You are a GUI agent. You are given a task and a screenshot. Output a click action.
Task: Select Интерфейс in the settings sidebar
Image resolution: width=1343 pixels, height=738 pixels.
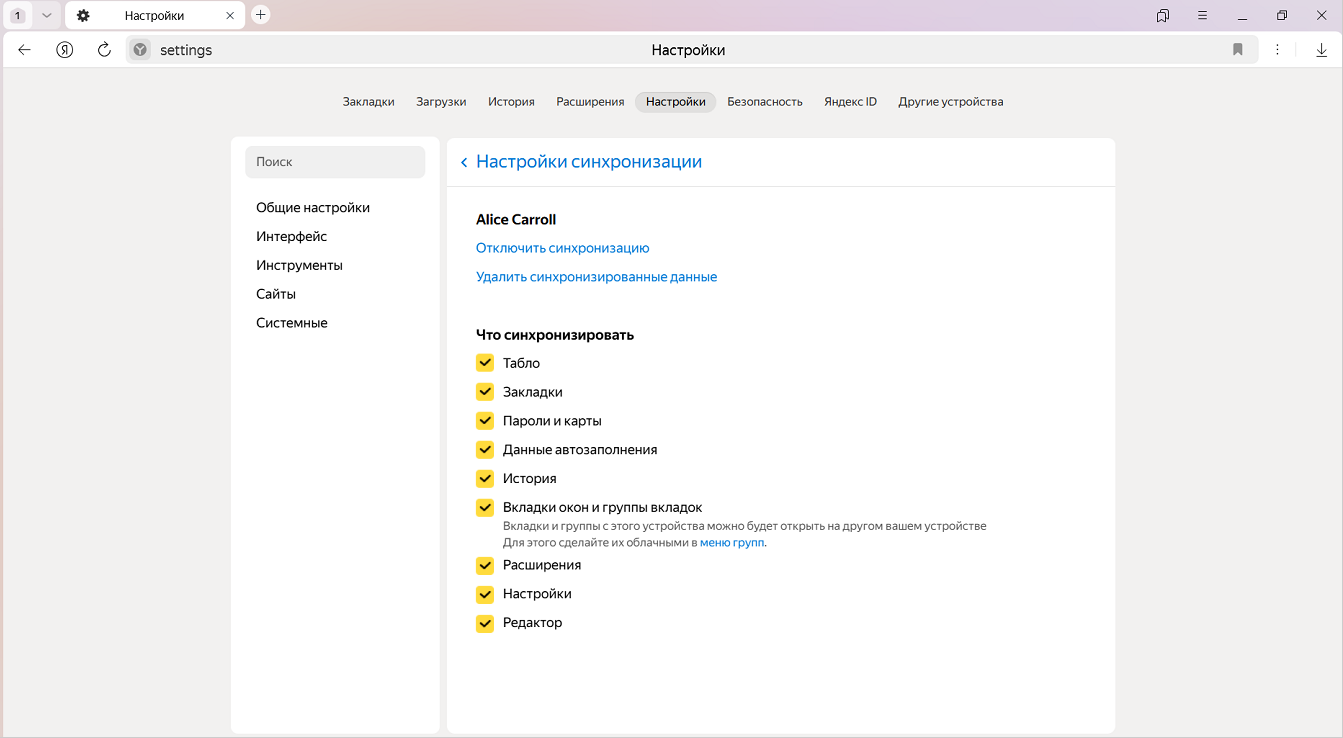pos(291,237)
